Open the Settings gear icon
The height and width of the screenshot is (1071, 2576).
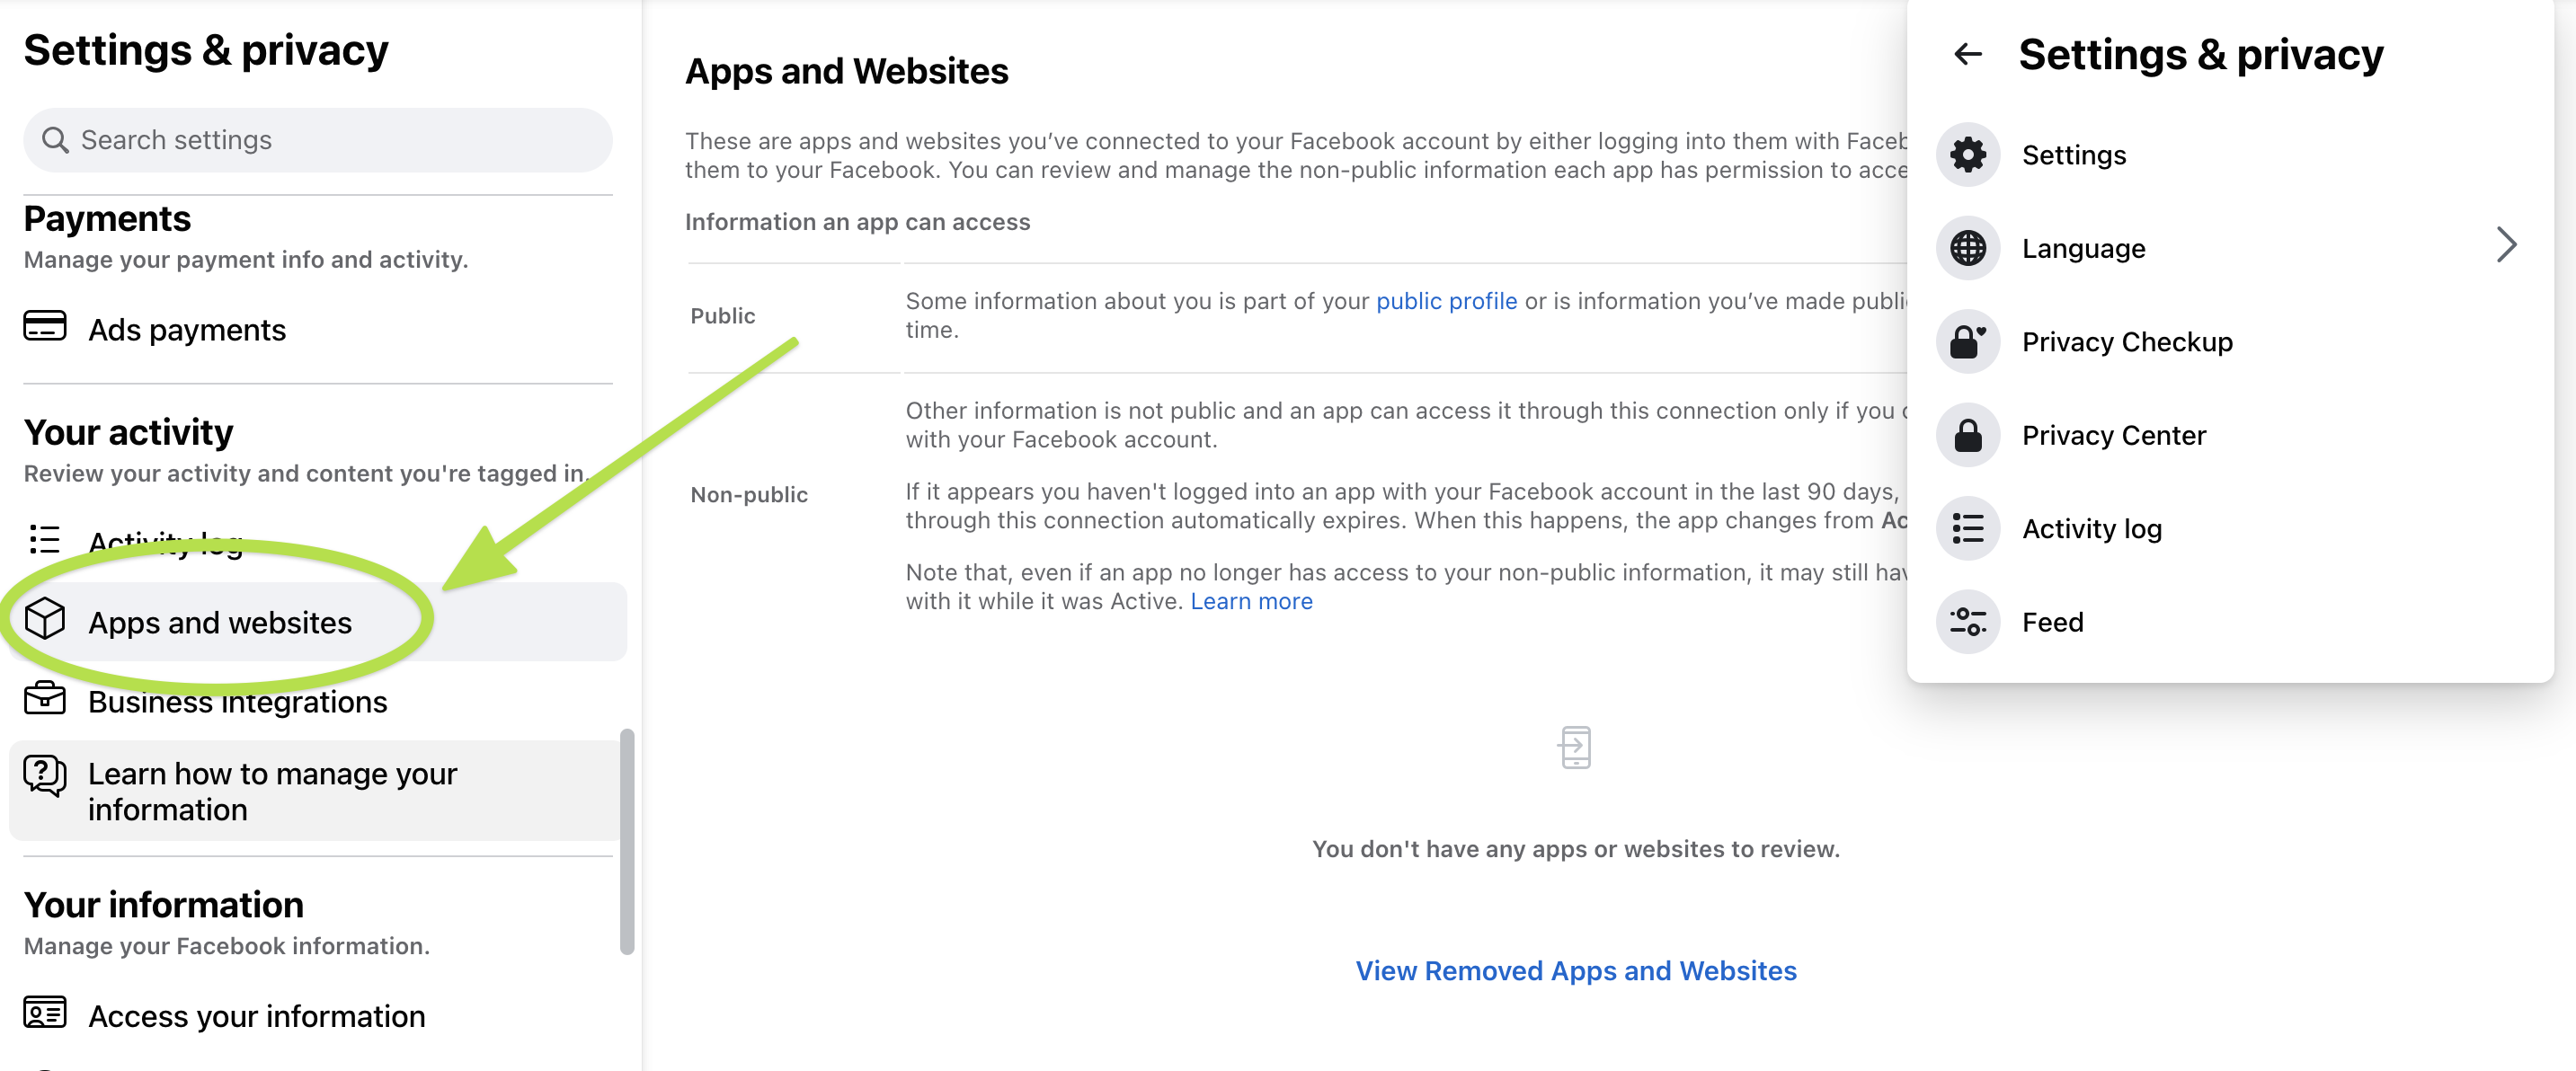pos(1967,155)
